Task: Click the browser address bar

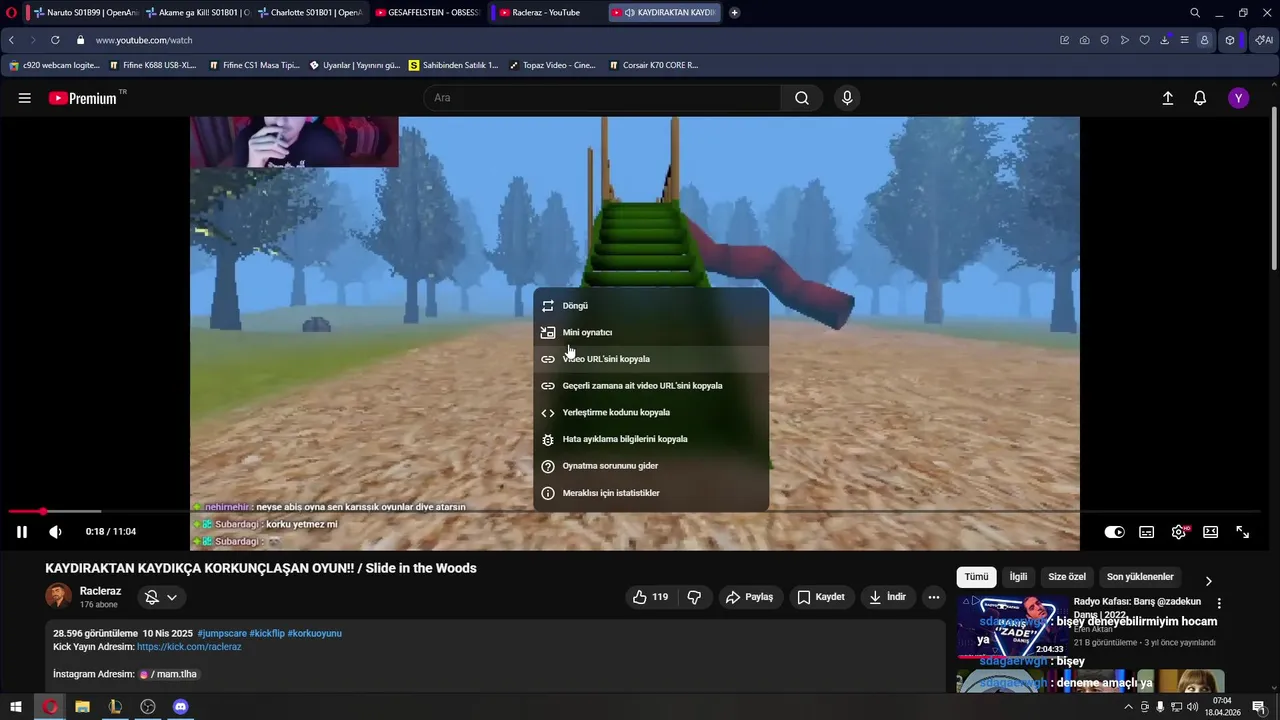Action: pyautogui.click(x=570, y=40)
